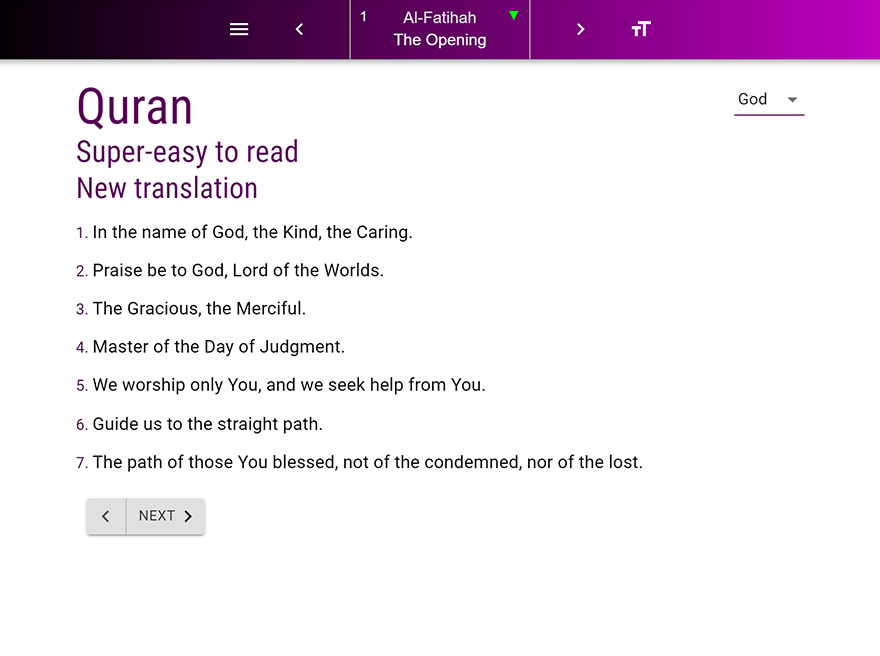
Task: Select verse 4 'Master of the Day of Judgment'
Action: pyautogui.click(x=210, y=347)
